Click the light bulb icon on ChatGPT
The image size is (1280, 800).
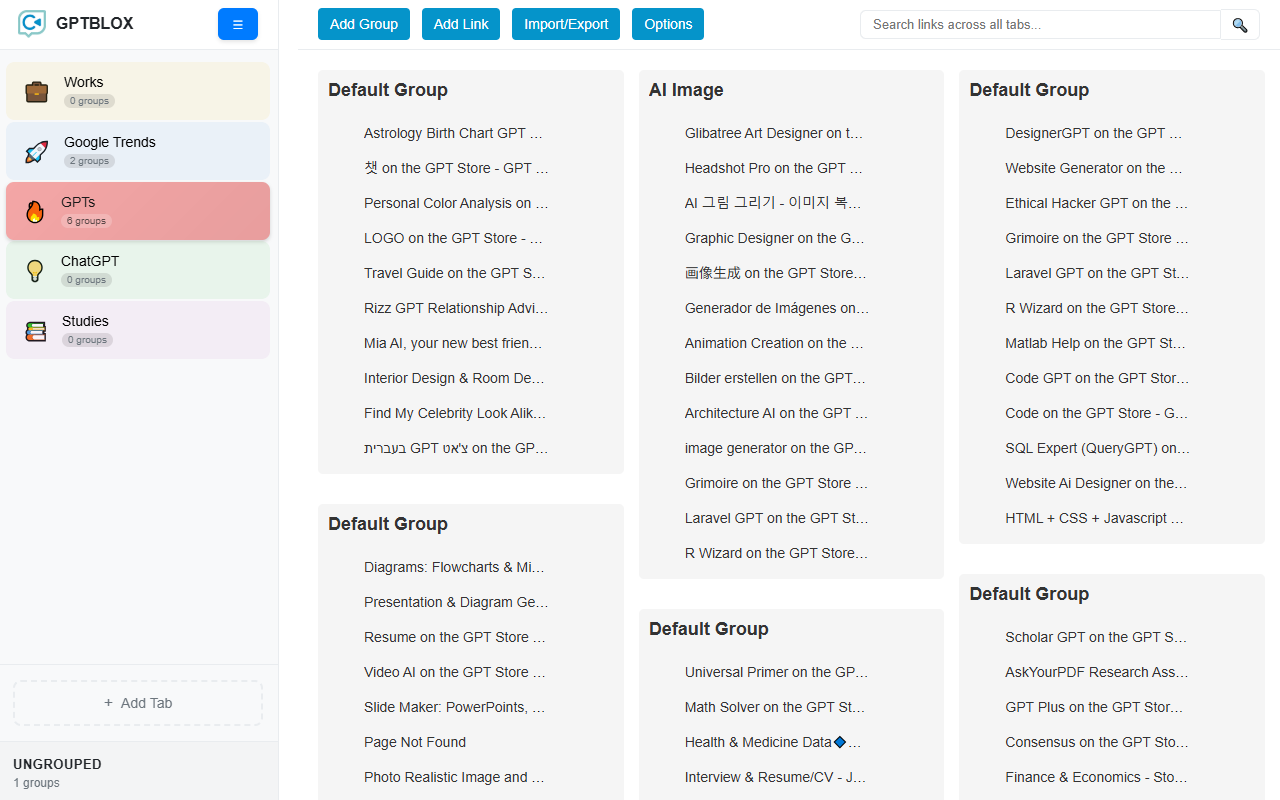pos(35,271)
